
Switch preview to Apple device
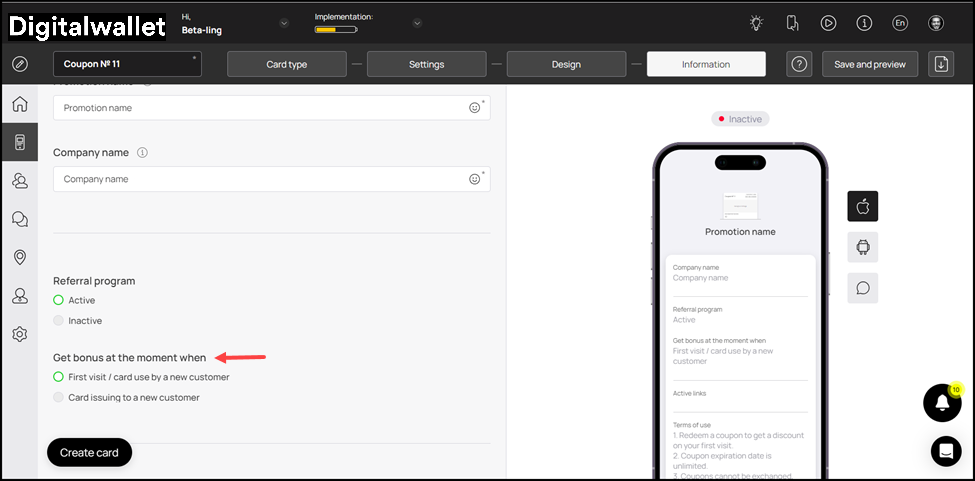[x=862, y=206]
